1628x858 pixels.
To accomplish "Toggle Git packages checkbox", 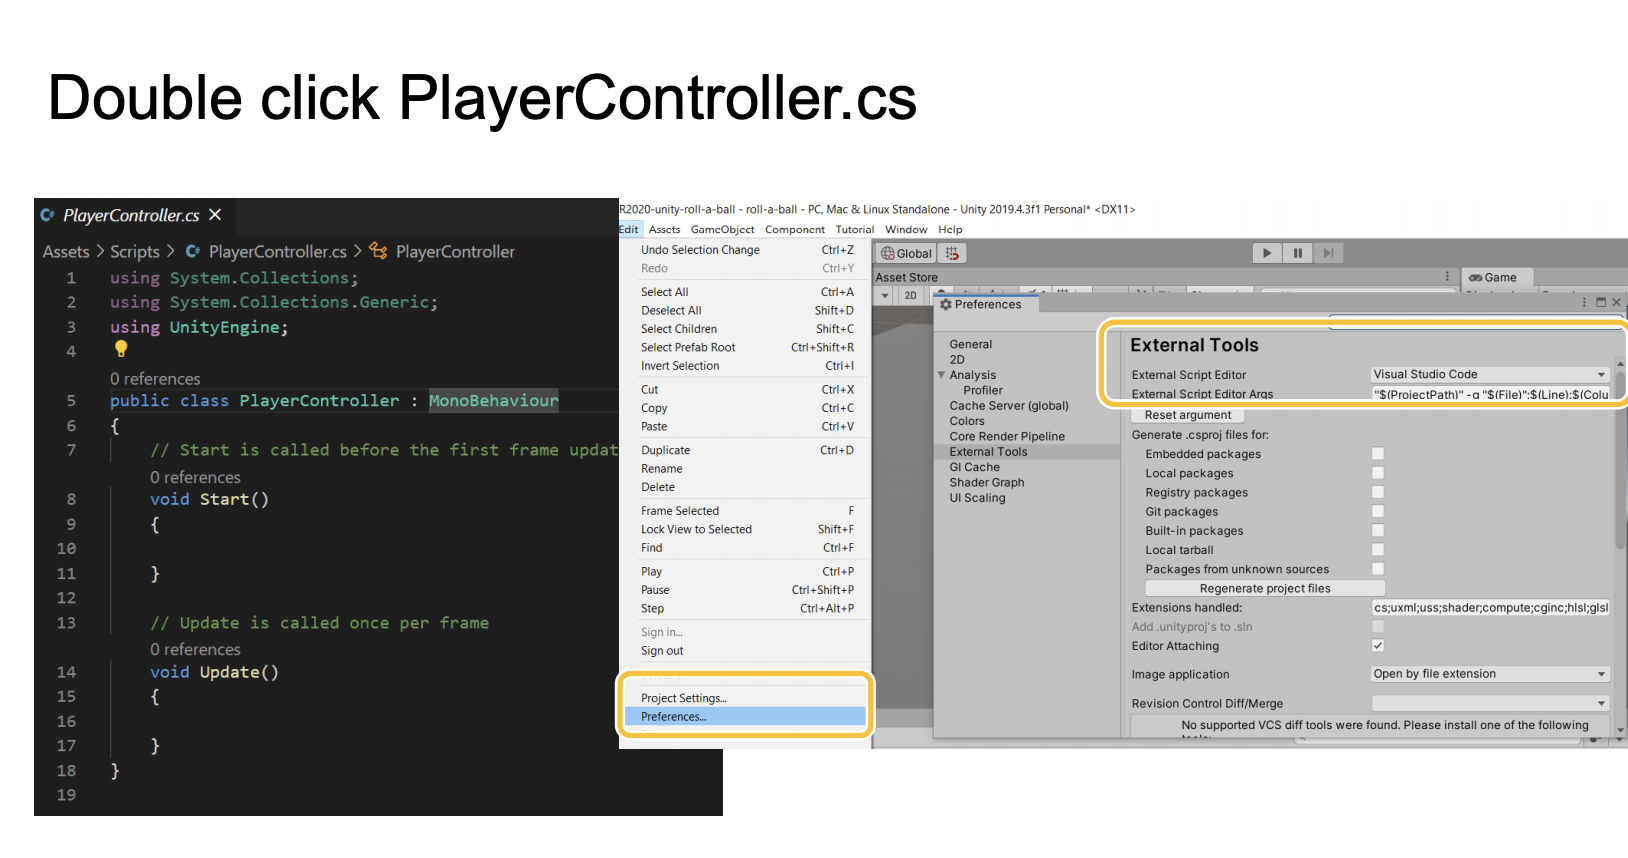I will 1378,511.
